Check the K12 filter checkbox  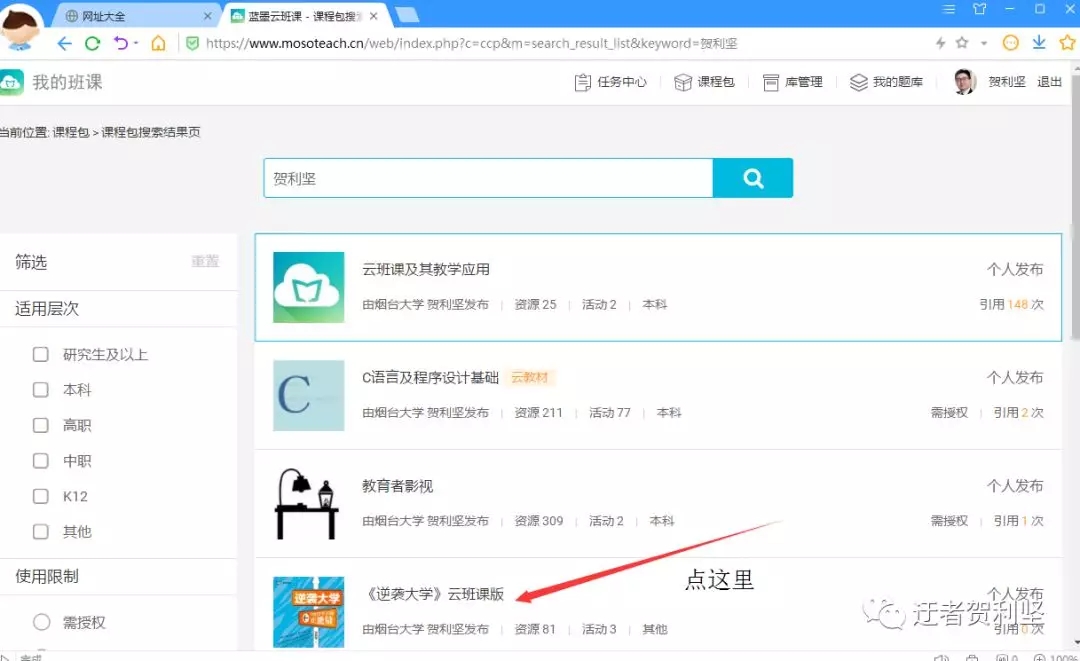click(x=41, y=496)
